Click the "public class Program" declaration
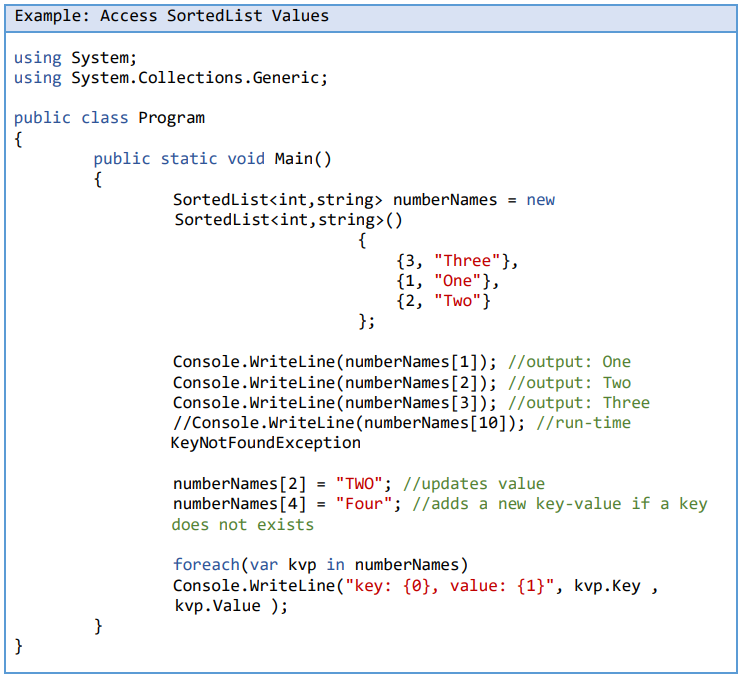Viewport: 742px width, 680px height. [109, 118]
